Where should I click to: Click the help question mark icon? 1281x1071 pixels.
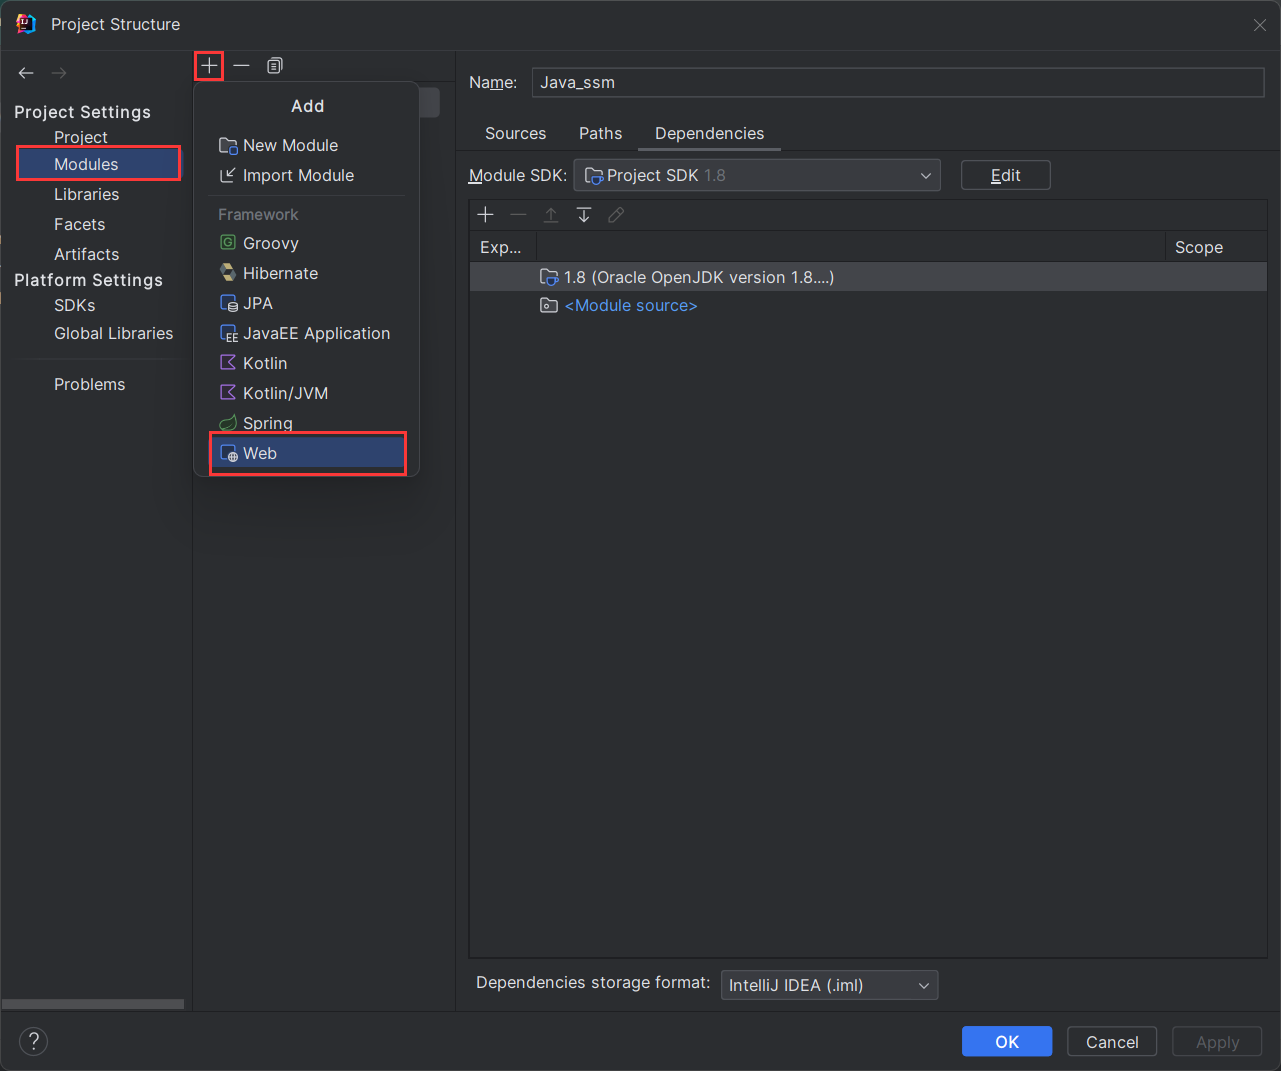click(x=33, y=1041)
